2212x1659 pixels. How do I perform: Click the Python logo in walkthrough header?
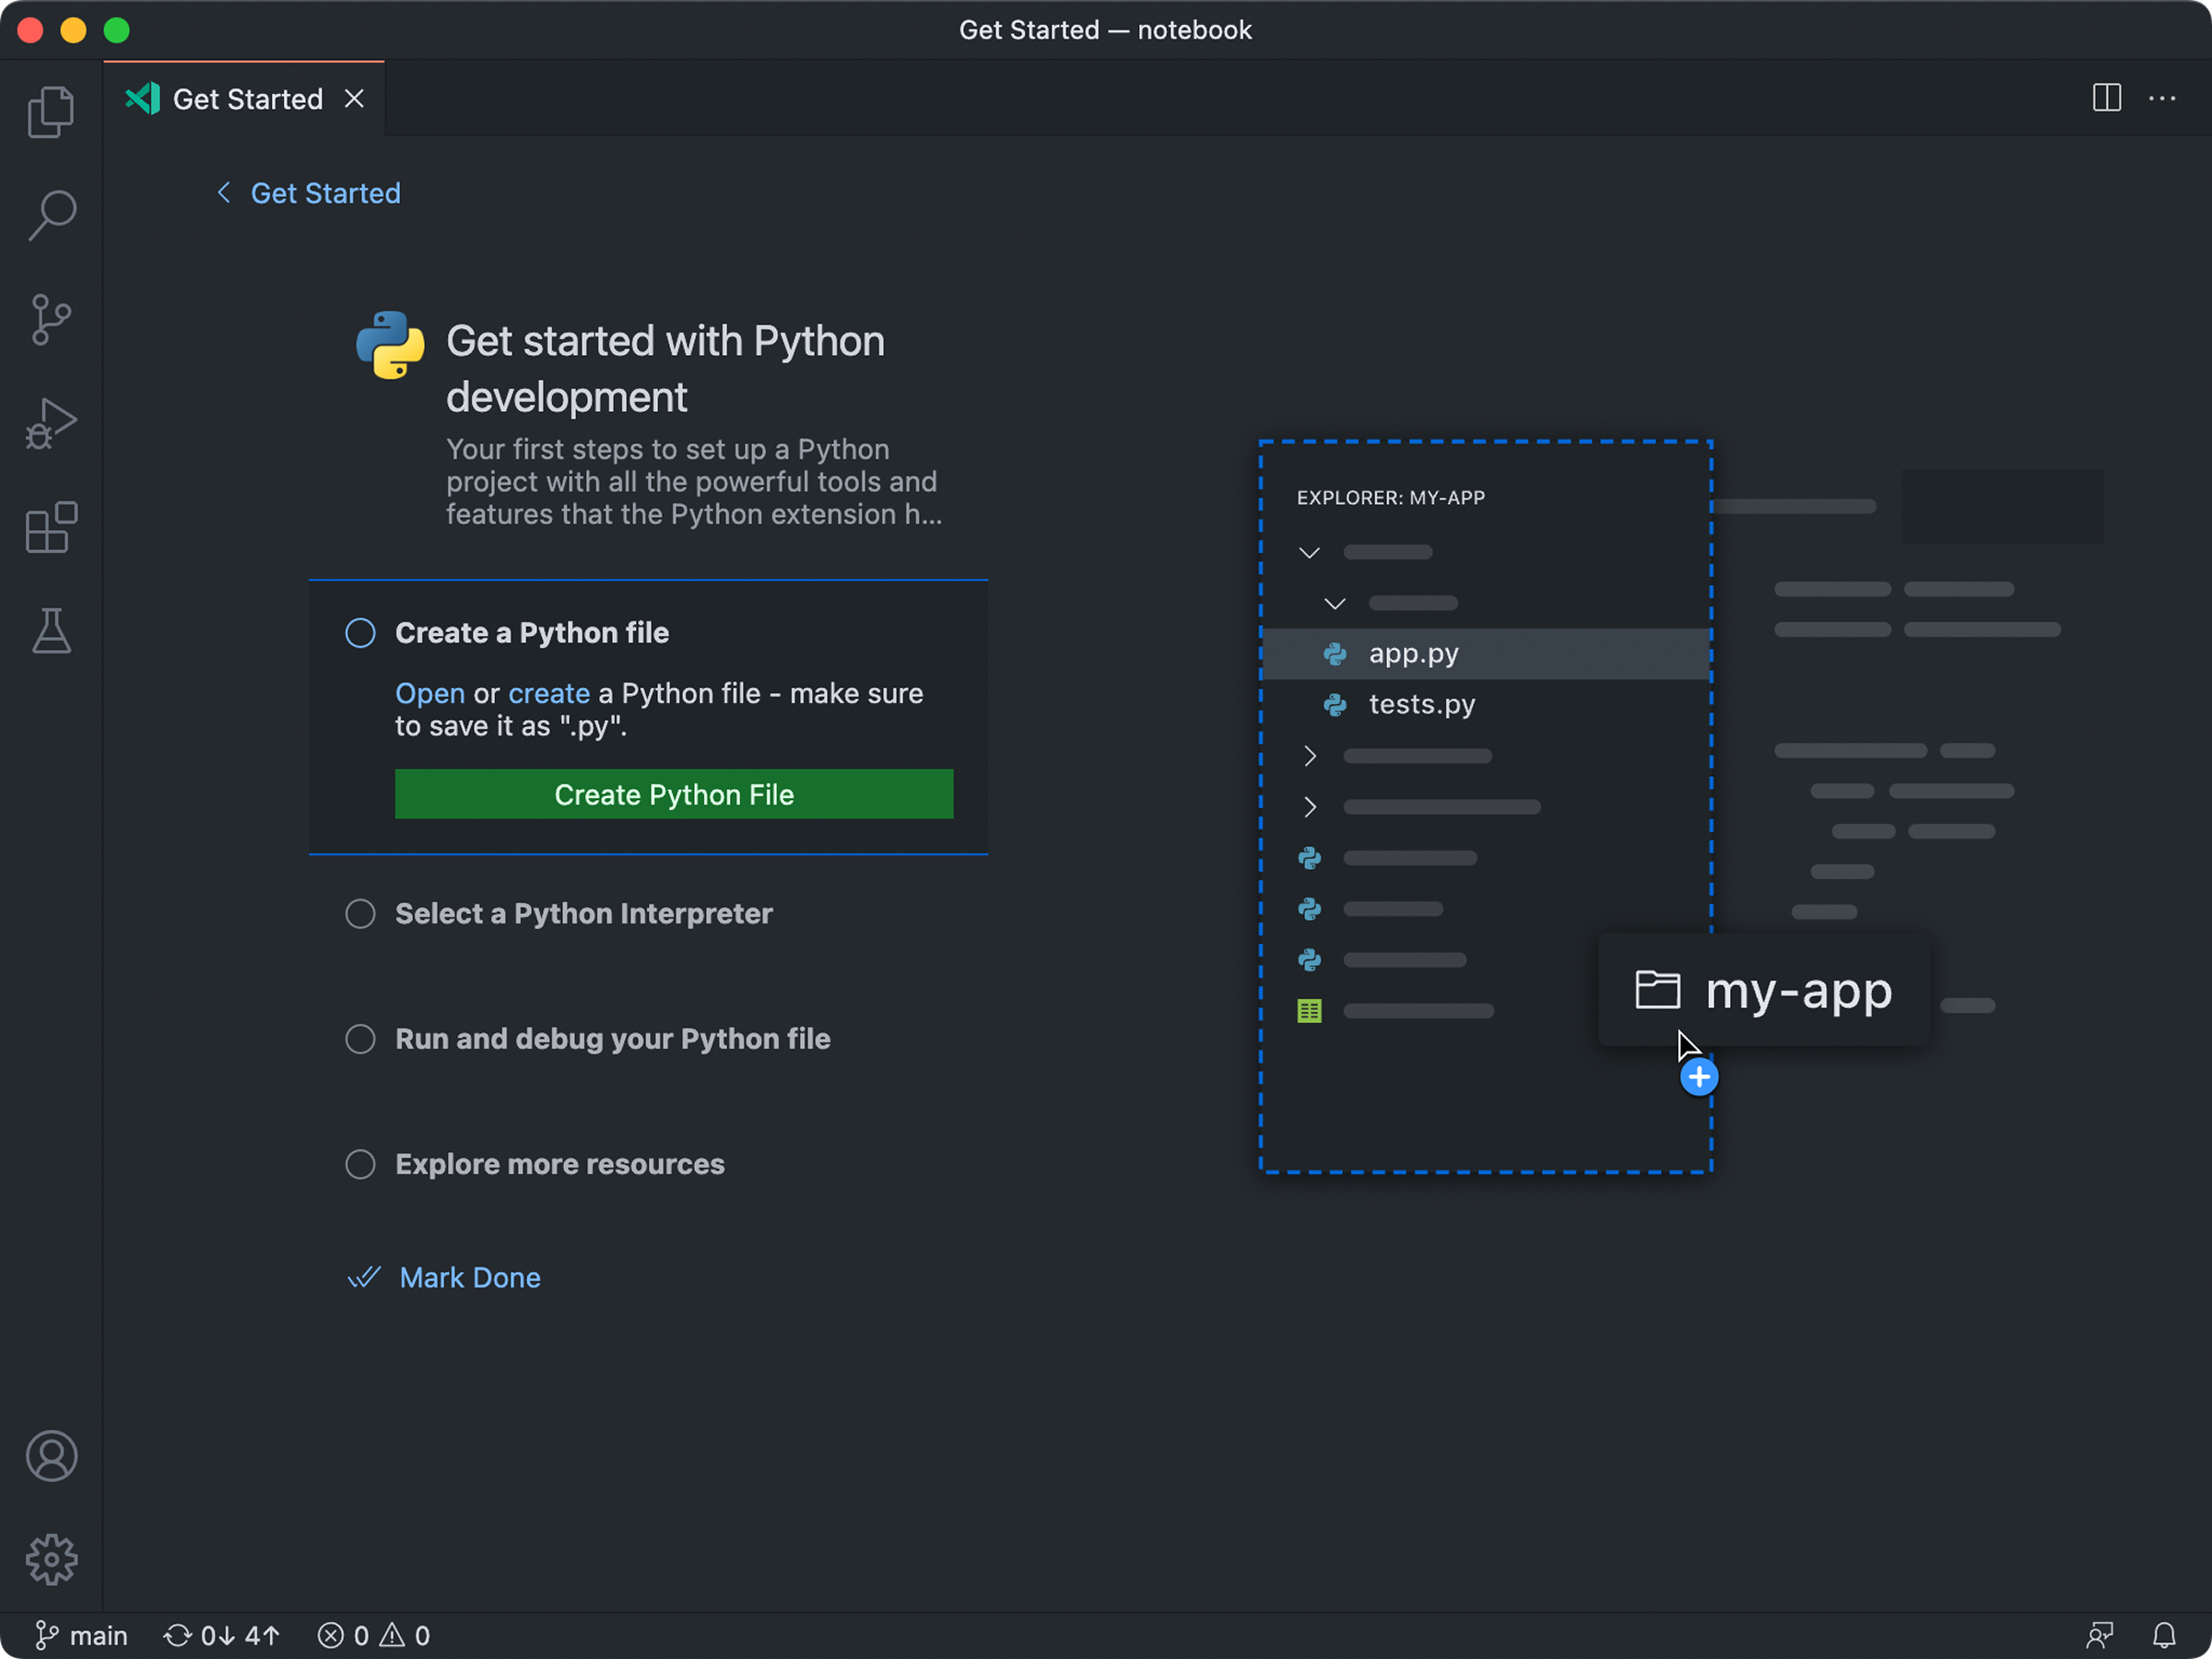tap(390, 344)
